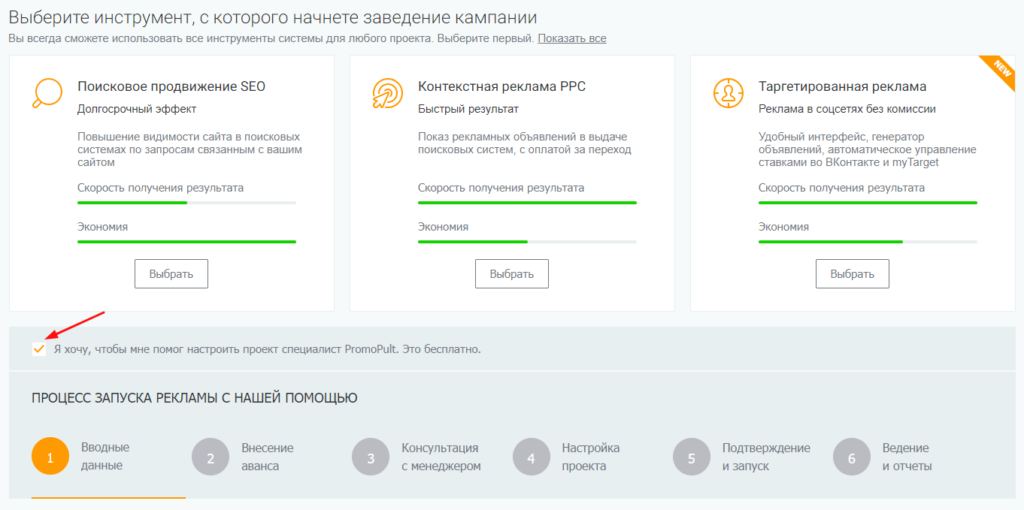This screenshot has height=510, width=1024.
Task: Open the Вводные данные step tab
Action: click(x=105, y=456)
